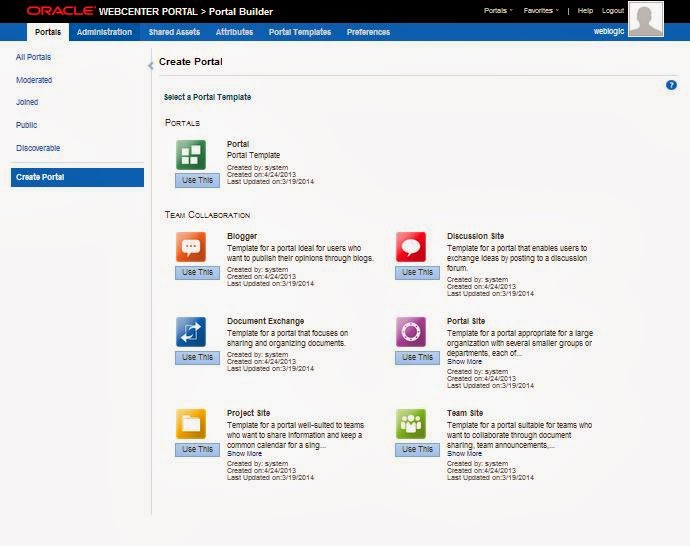The image size is (690, 546).
Task: Click the Discussion Site template title
Action: [x=475, y=236]
